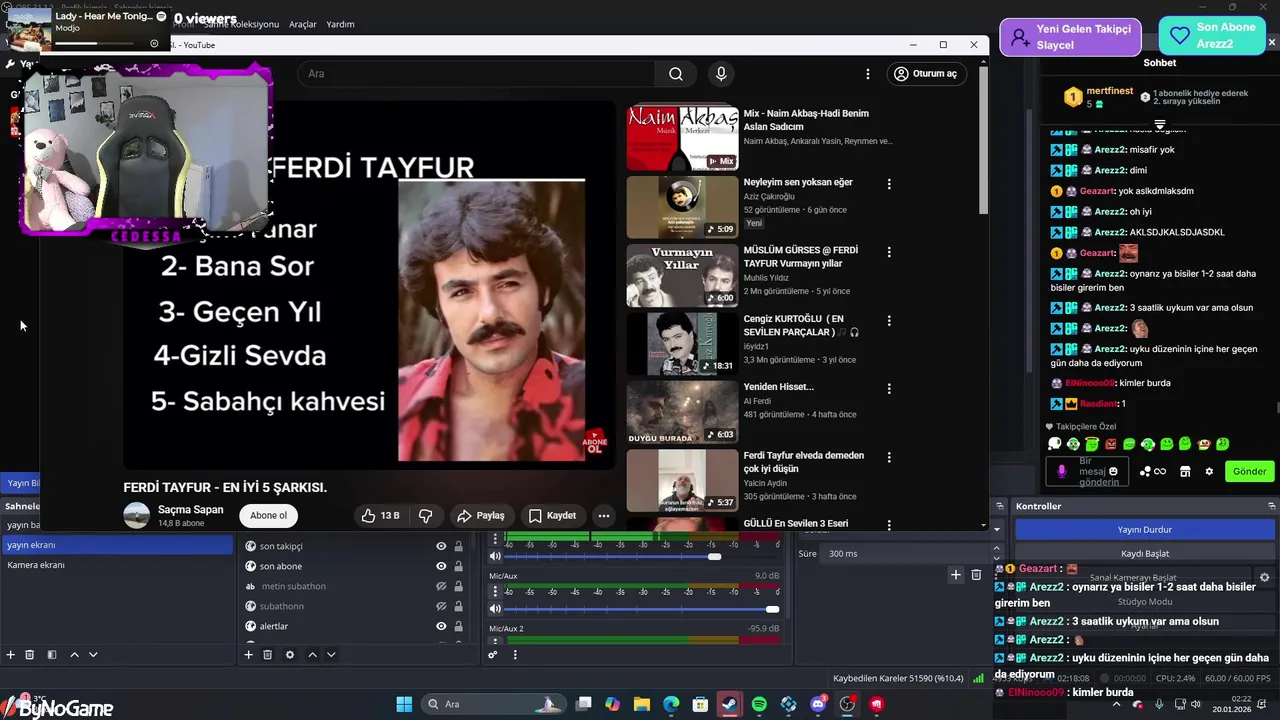Viewport: 1280px width, 720px height.
Task: Open options for Cengiz Kurtoğlu video
Action: pos(889,320)
